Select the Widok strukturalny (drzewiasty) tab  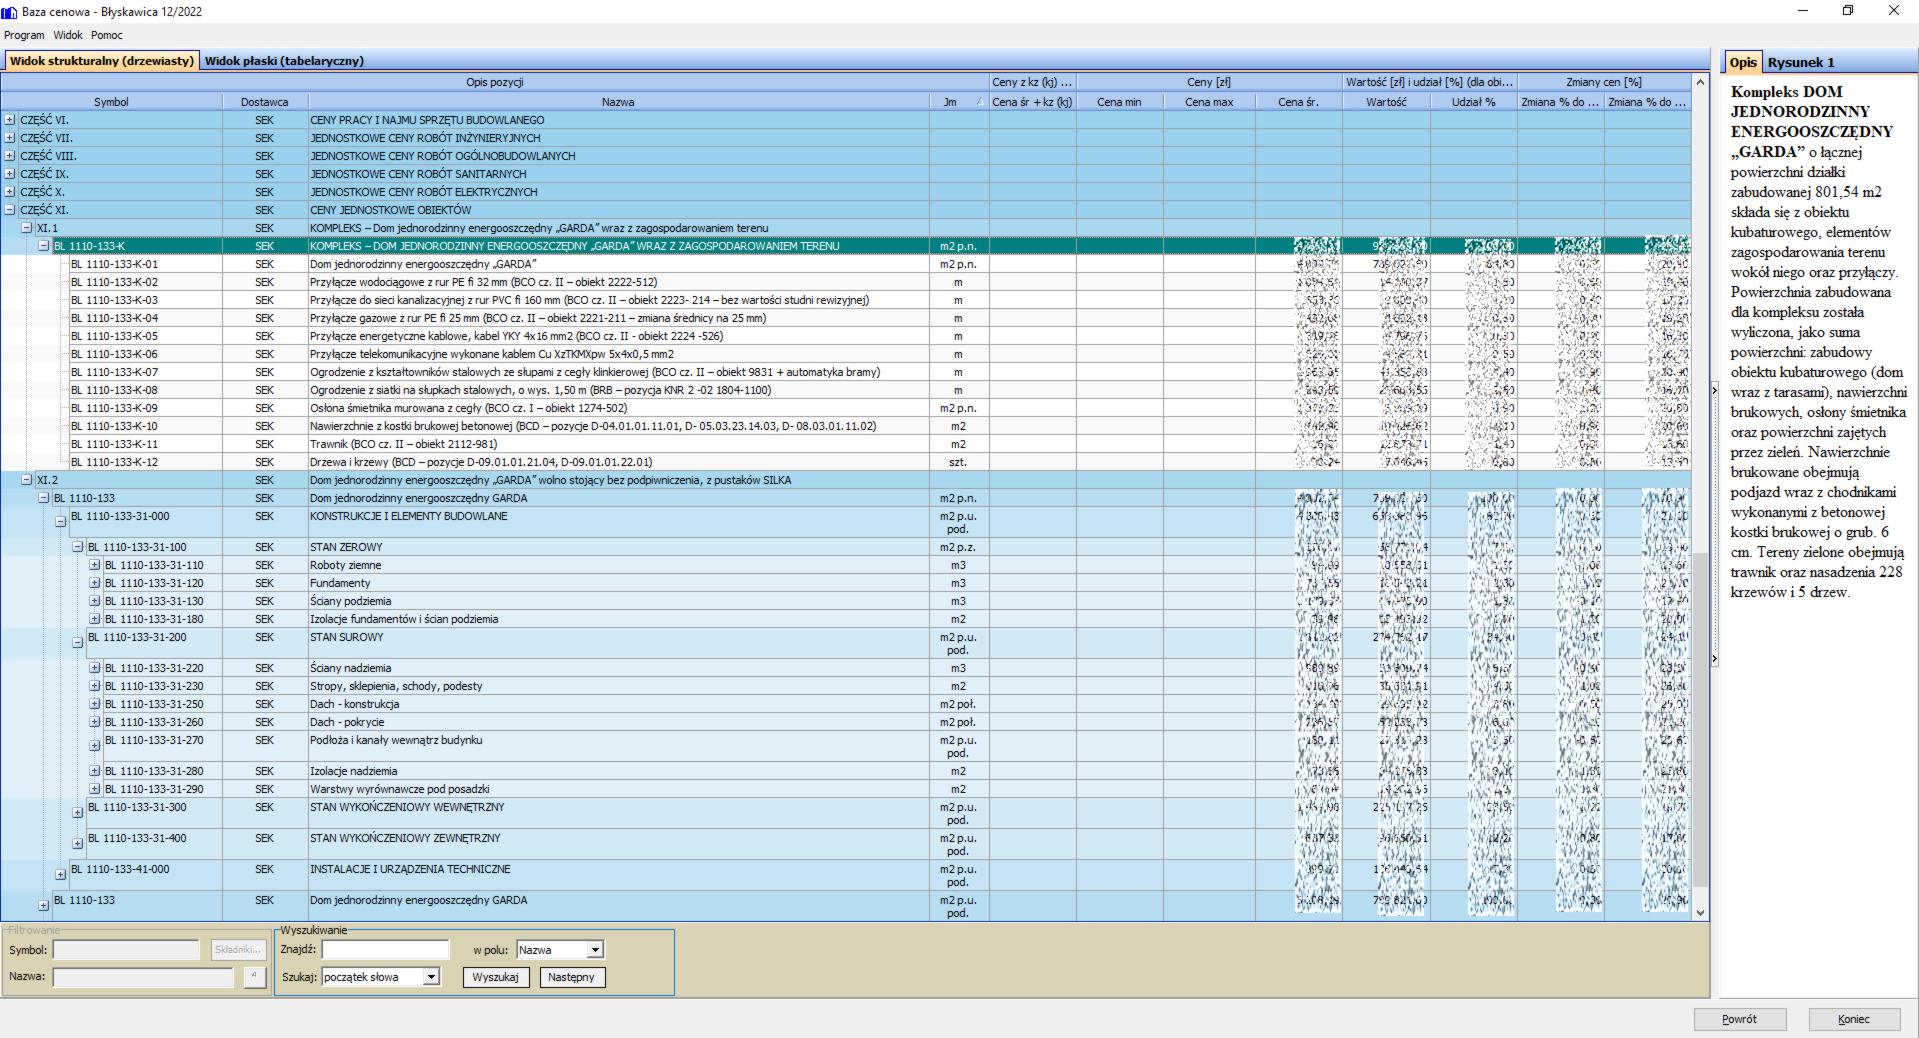101,61
